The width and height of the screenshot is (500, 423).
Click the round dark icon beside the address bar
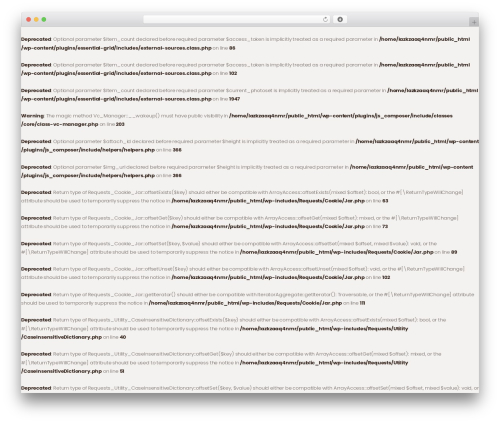point(340,20)
